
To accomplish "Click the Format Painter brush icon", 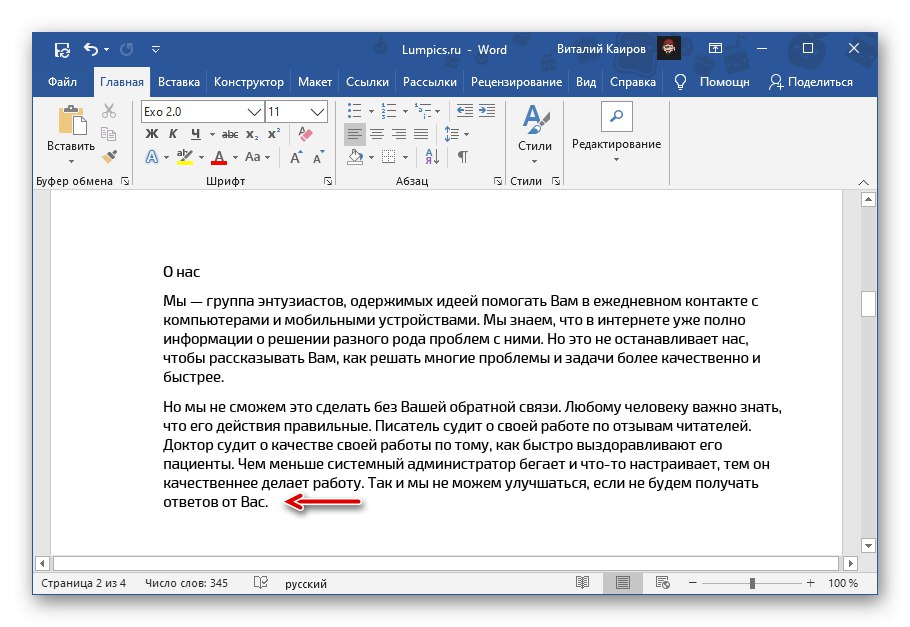I will coord(110,157).
